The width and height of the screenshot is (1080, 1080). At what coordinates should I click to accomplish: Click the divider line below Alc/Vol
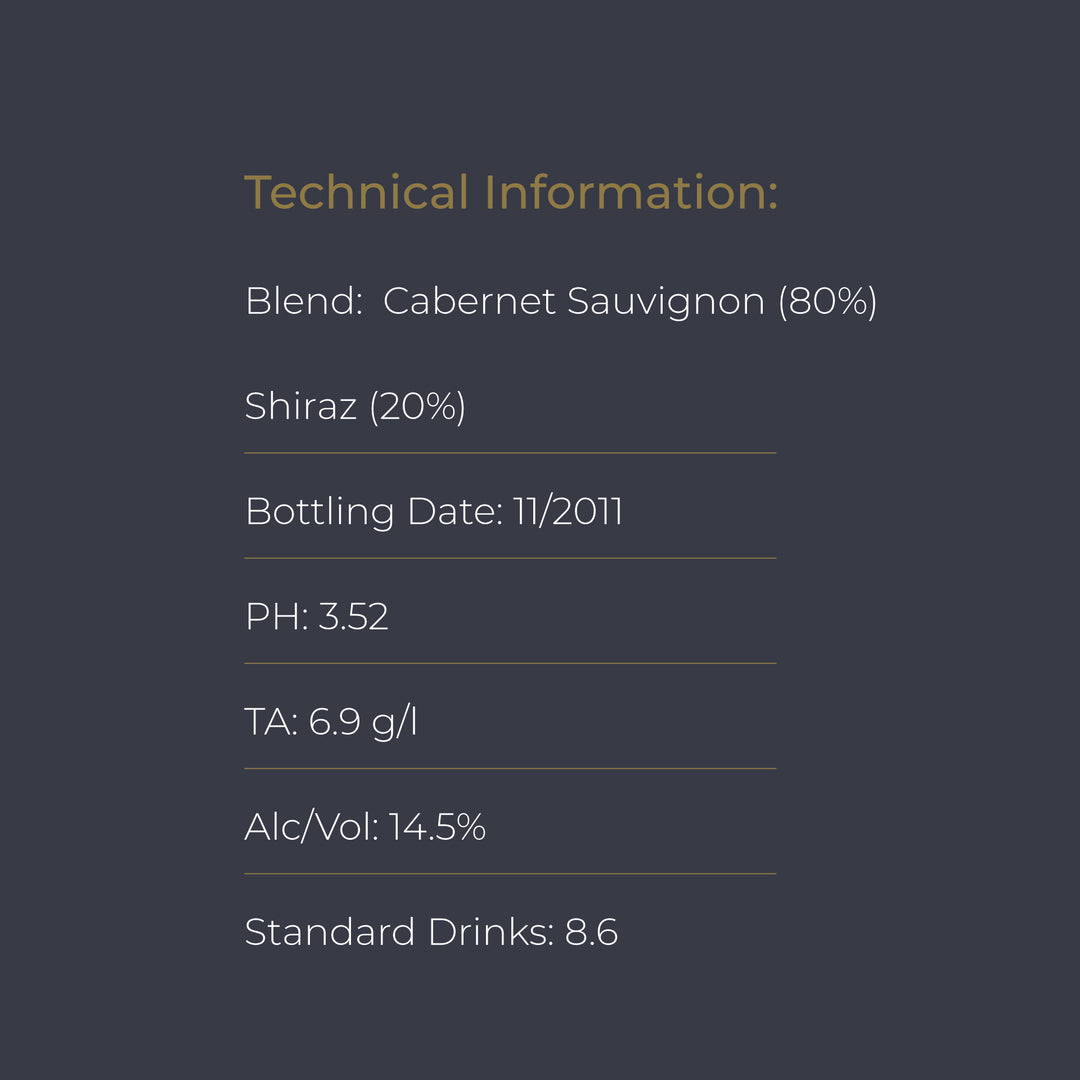510,874
